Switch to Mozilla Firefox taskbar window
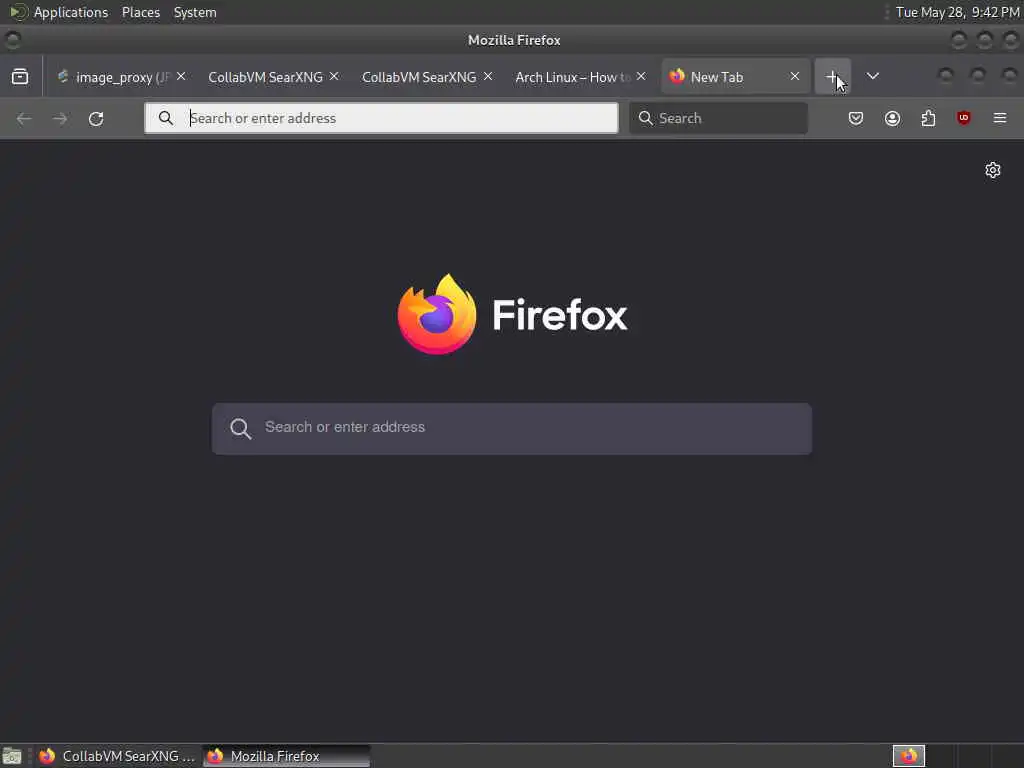The width and height of the screenshot is (1024, 768). [286, 756]
